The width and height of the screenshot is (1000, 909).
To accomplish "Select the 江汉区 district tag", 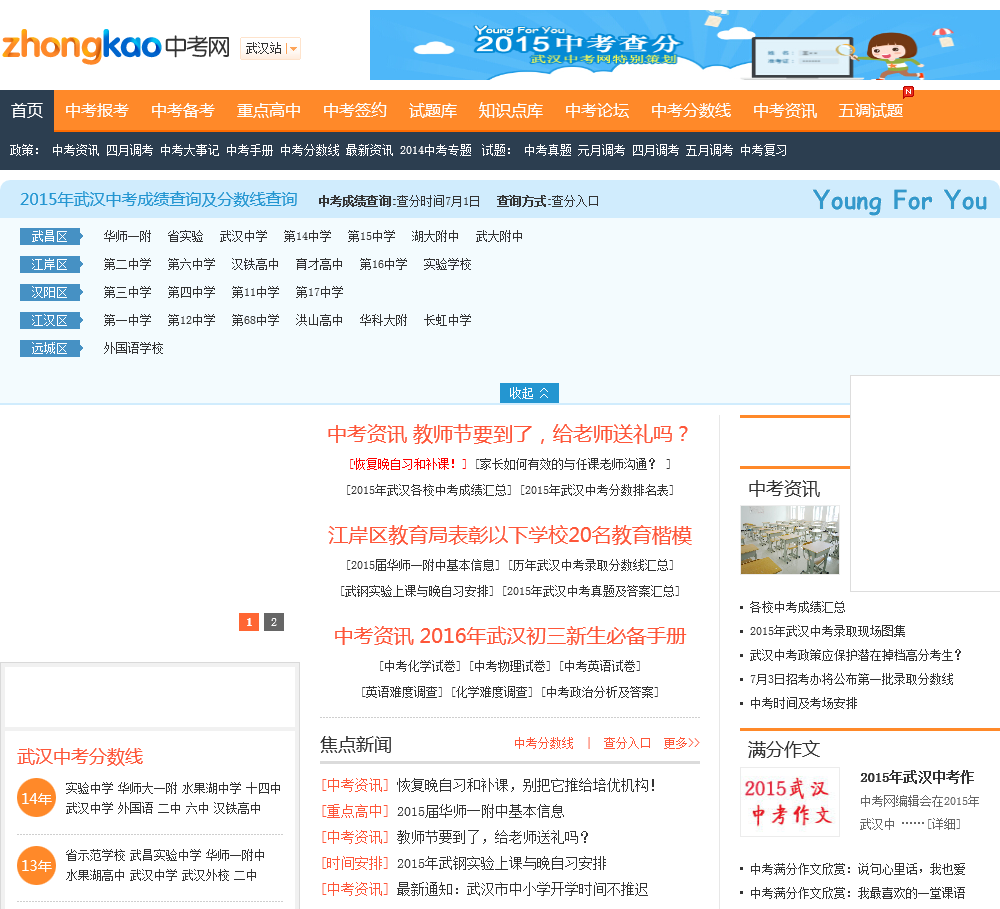I will point(51,320).
